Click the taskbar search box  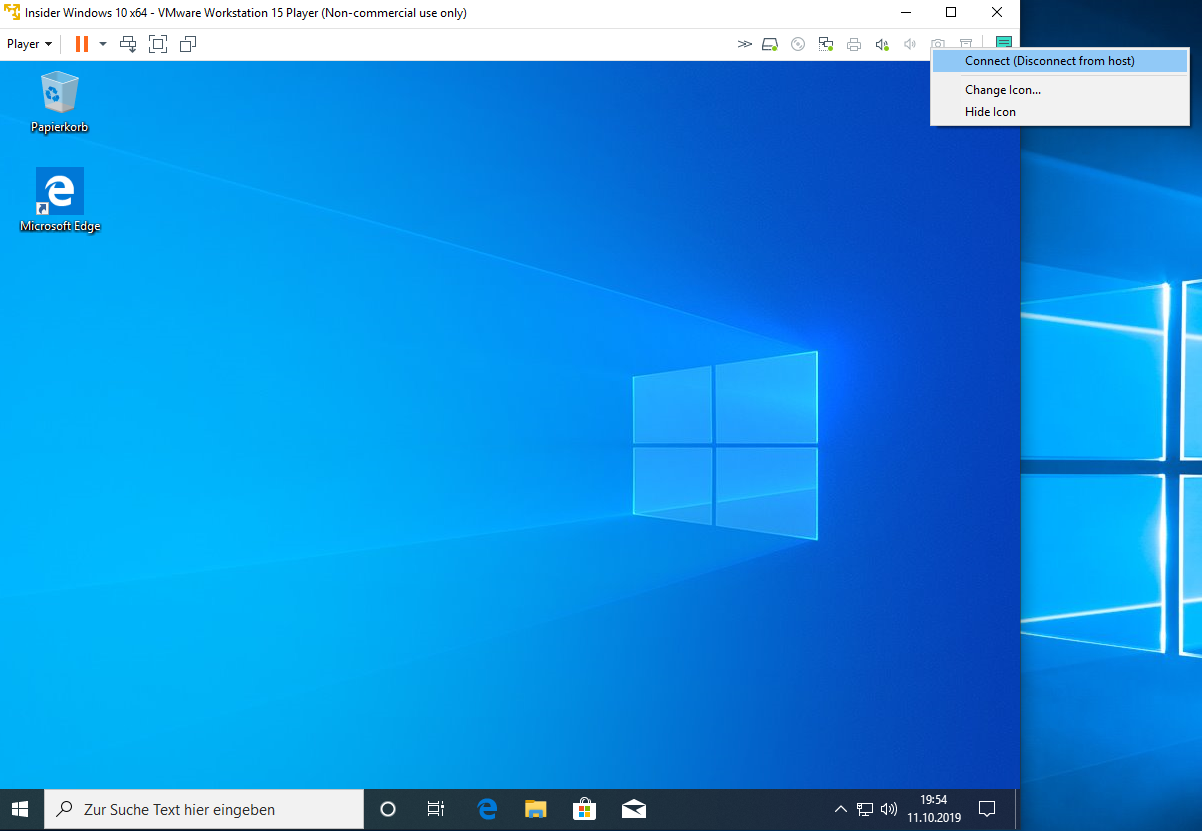point(204,809)
